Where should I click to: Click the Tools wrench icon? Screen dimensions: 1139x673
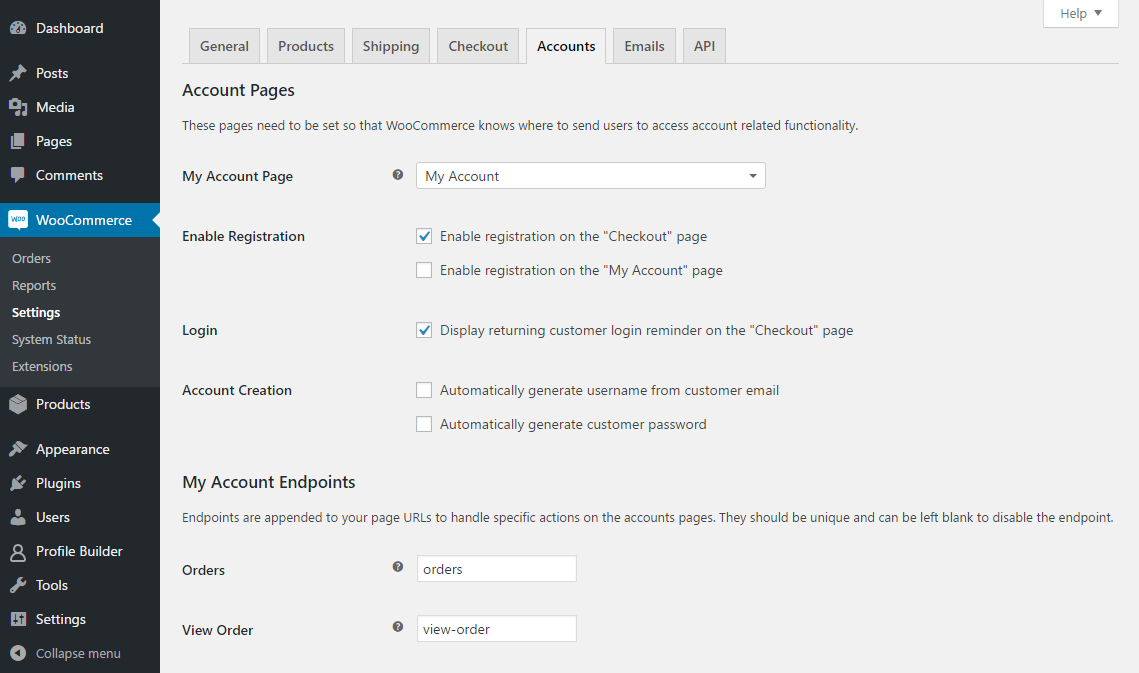tap(18, 585)
